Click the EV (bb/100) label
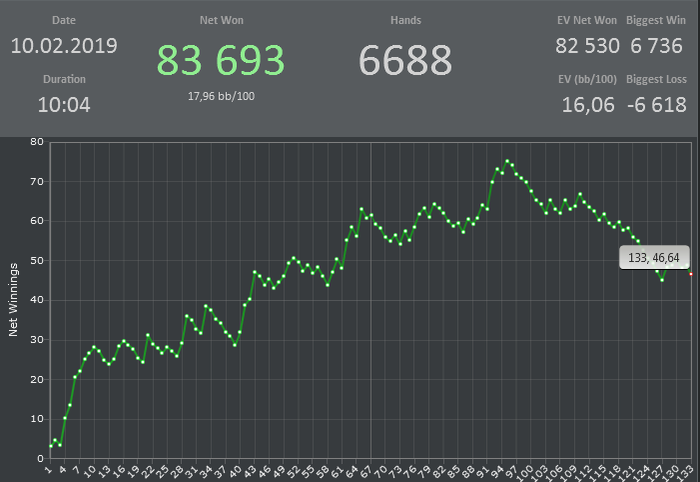This screenshot has height=482, width=700. point(587,79)
